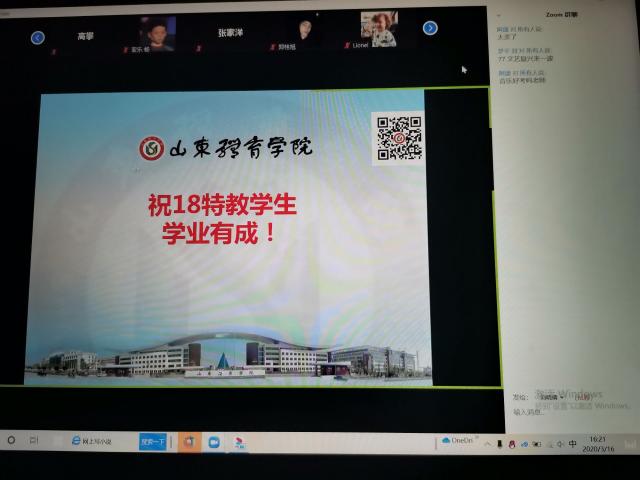Click the blue 搜索一下 button
This screenshot has width=640, height=480.
pyautogui.click(x=153, y=441)
